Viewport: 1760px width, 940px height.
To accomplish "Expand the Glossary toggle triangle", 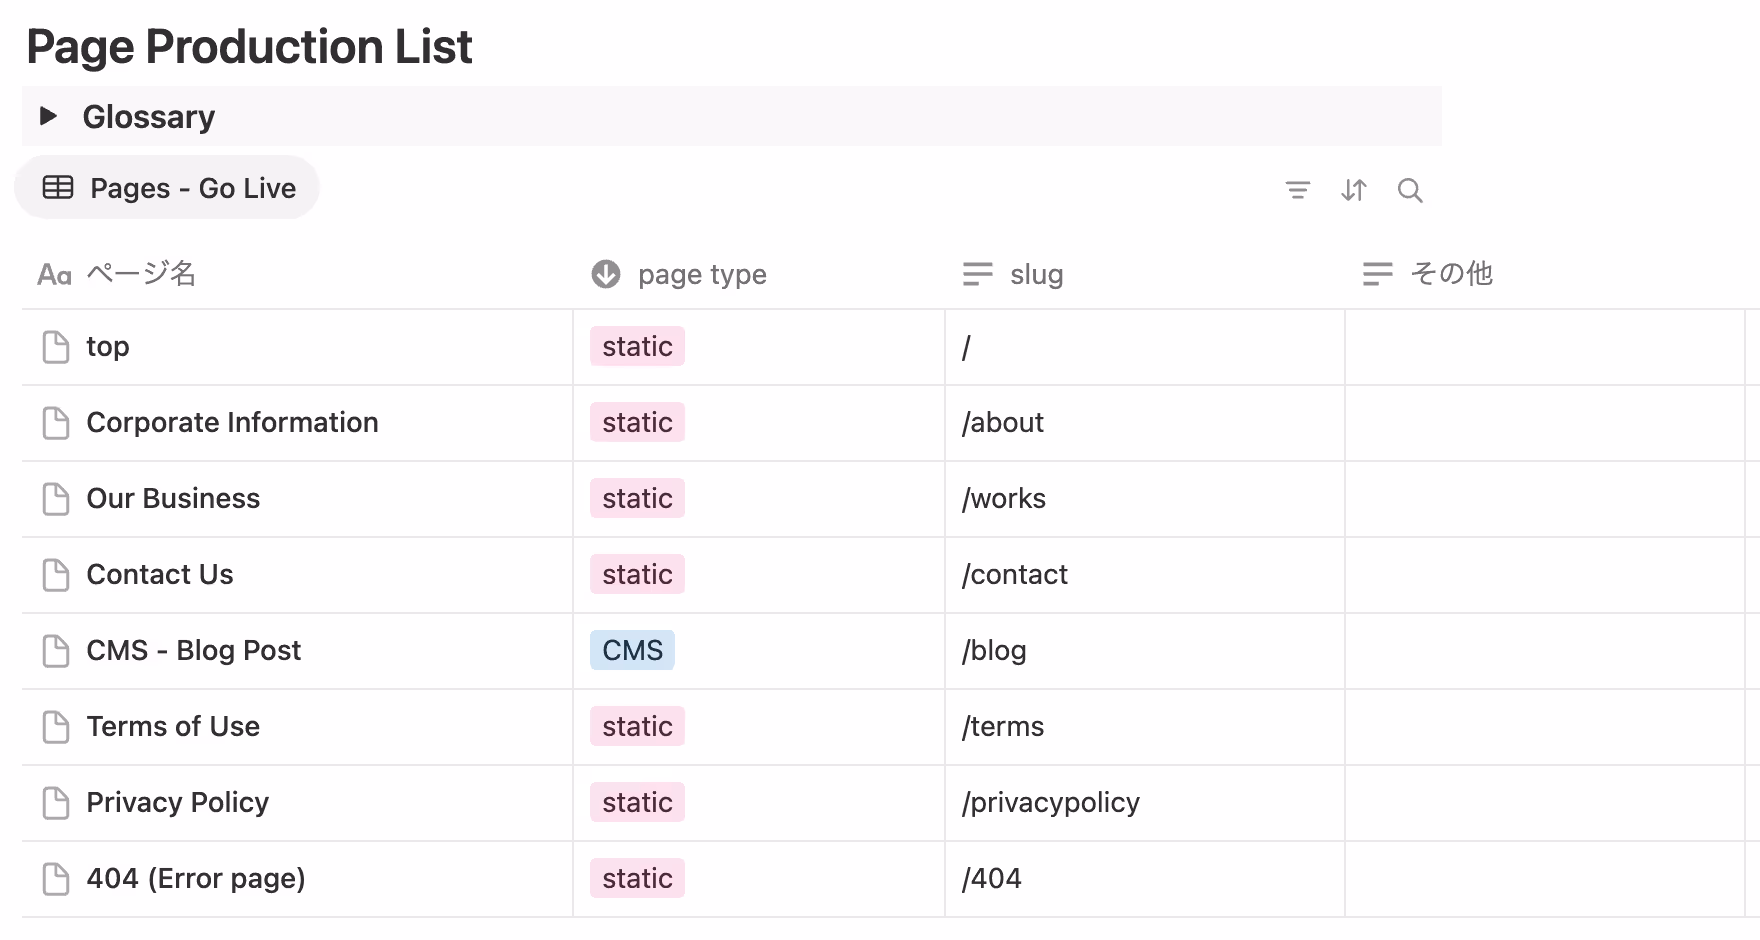I will point(48,116).
